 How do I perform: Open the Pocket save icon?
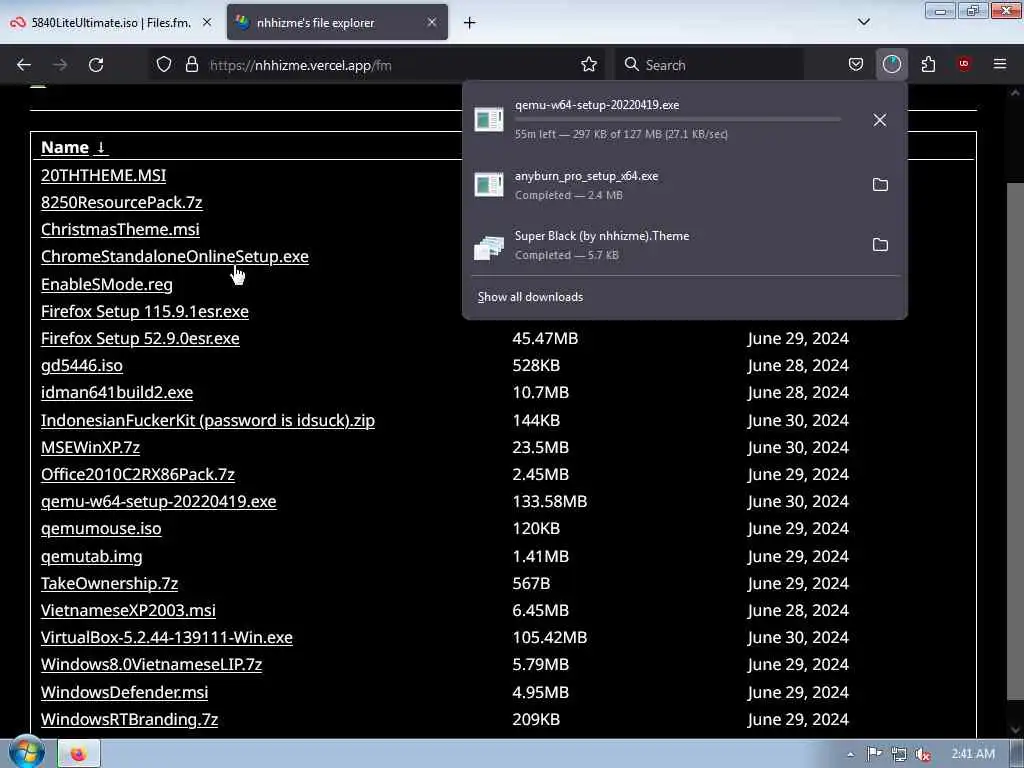856,64
